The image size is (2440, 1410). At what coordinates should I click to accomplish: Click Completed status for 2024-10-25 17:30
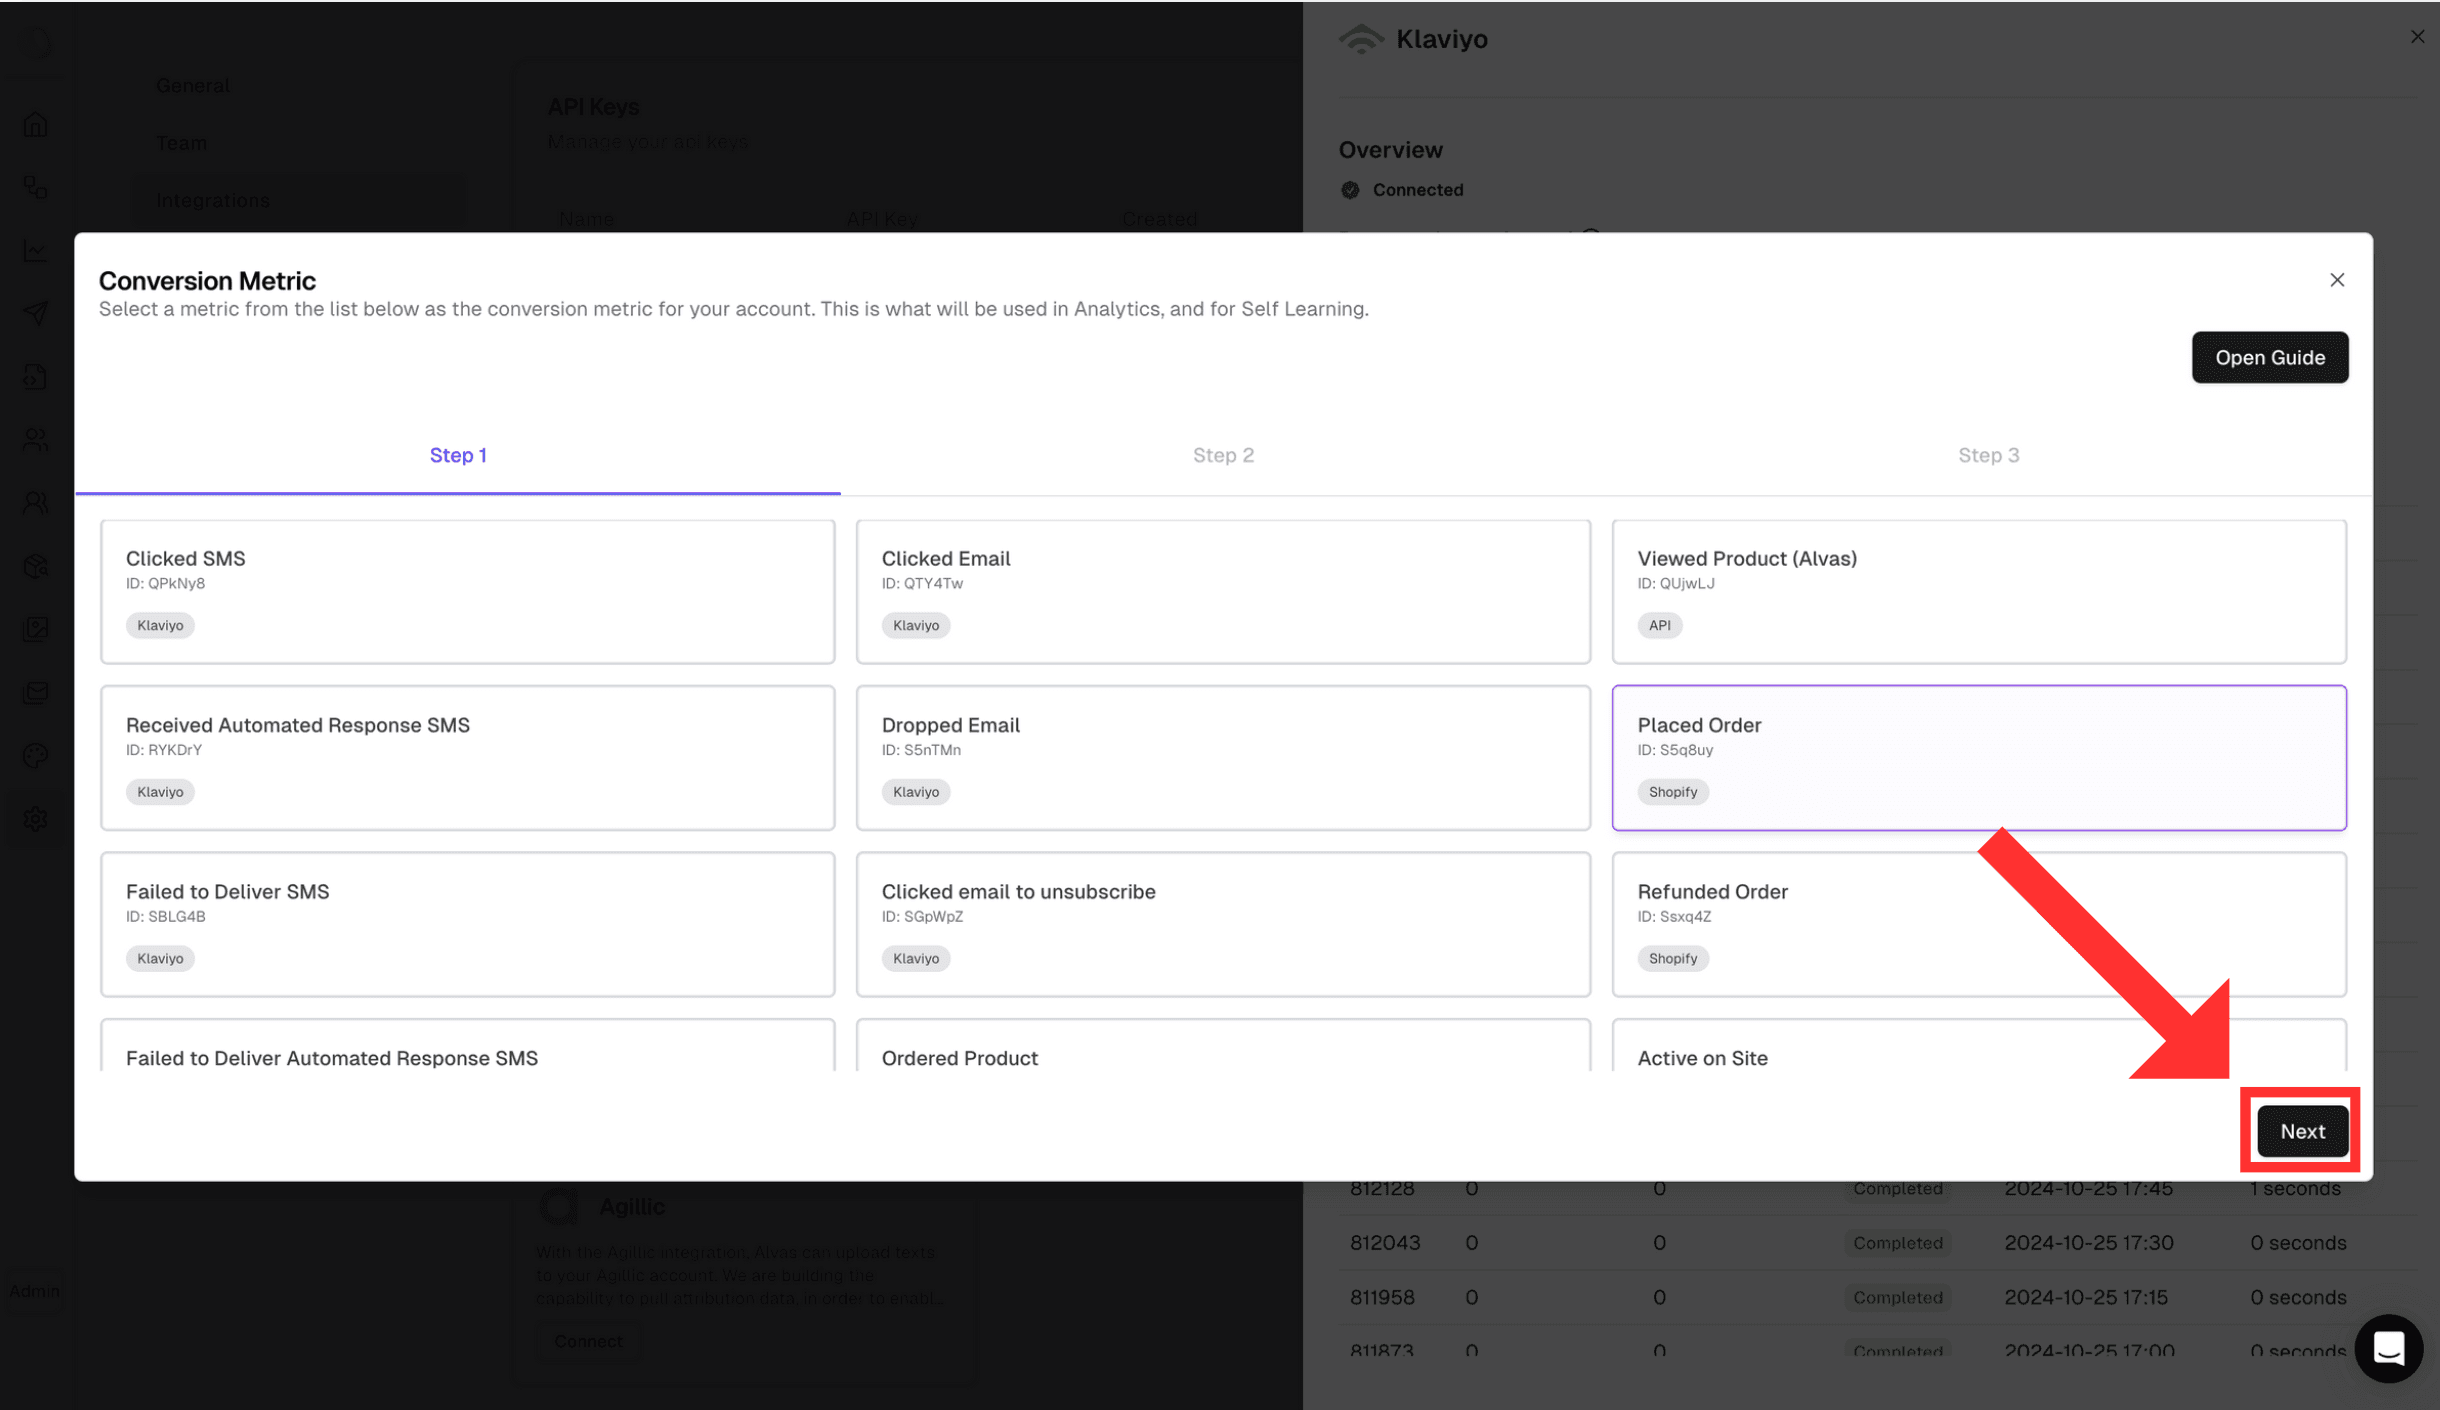pyautogui.click(x=1897, y=1243)
